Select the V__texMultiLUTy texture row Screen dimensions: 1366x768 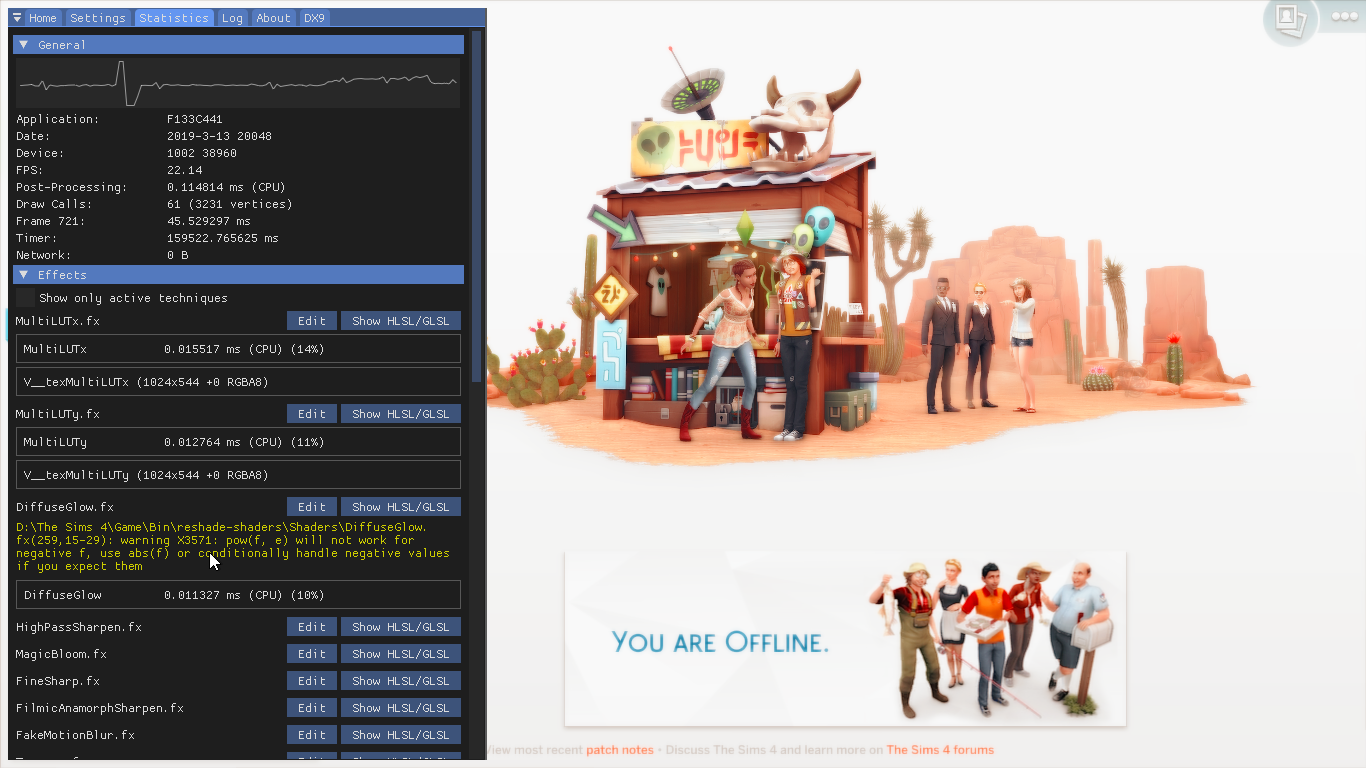238,475
